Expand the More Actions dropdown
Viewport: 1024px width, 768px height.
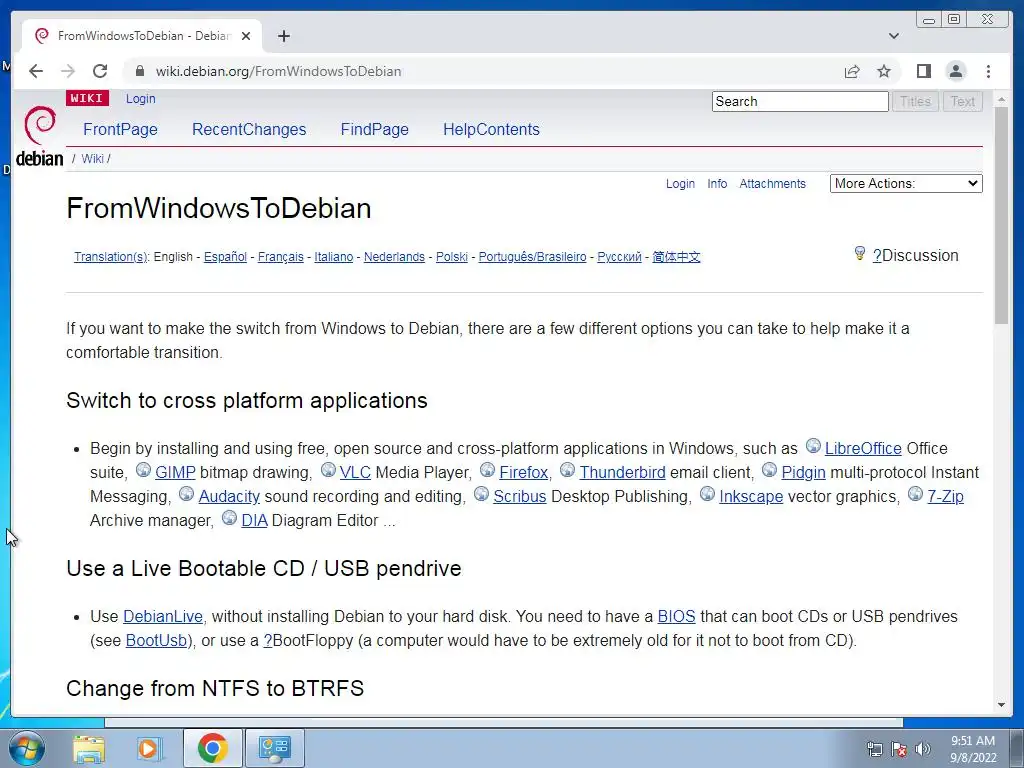906,184
